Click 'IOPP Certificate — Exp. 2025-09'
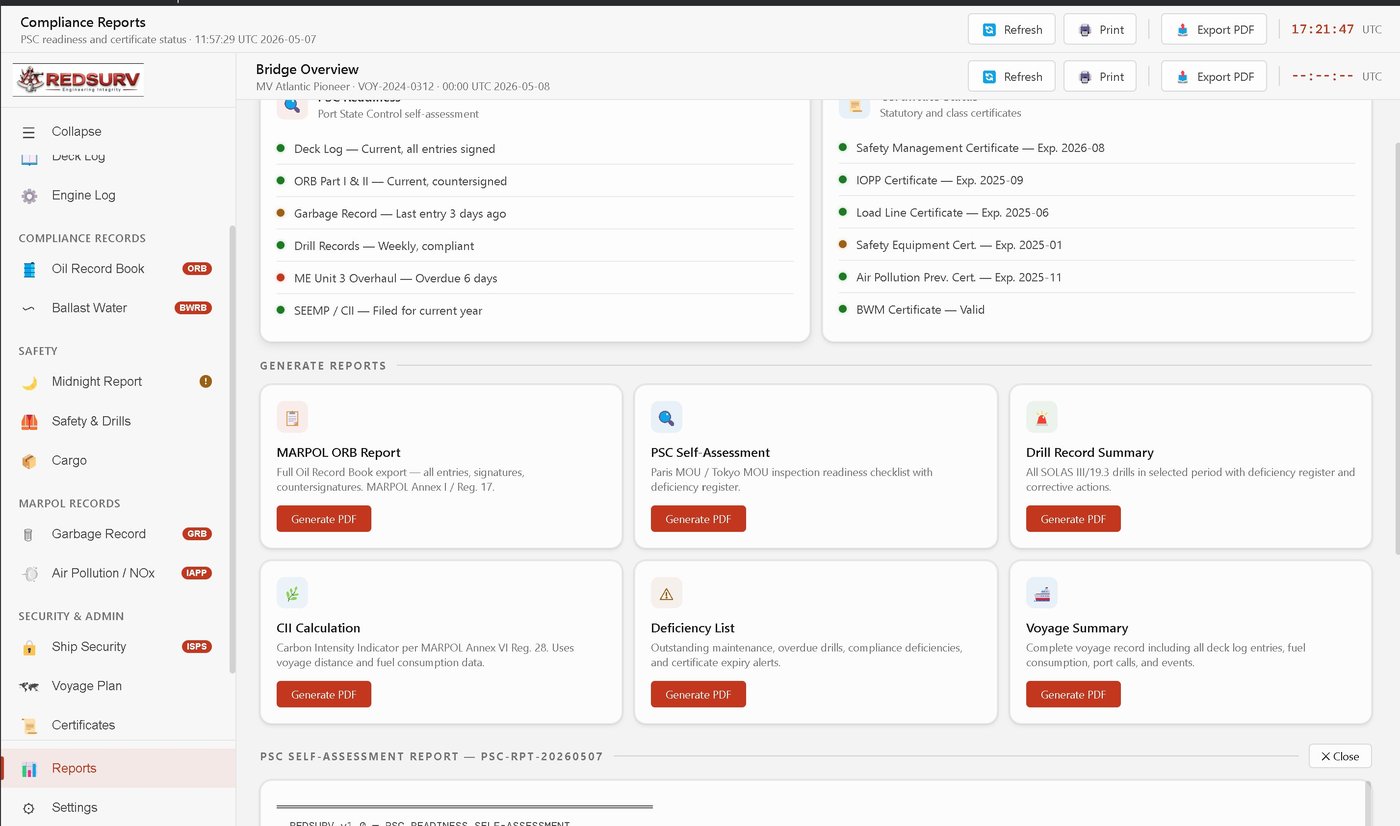The width and height of the screenshot is (1400, 826). (x=1097, y=180)
